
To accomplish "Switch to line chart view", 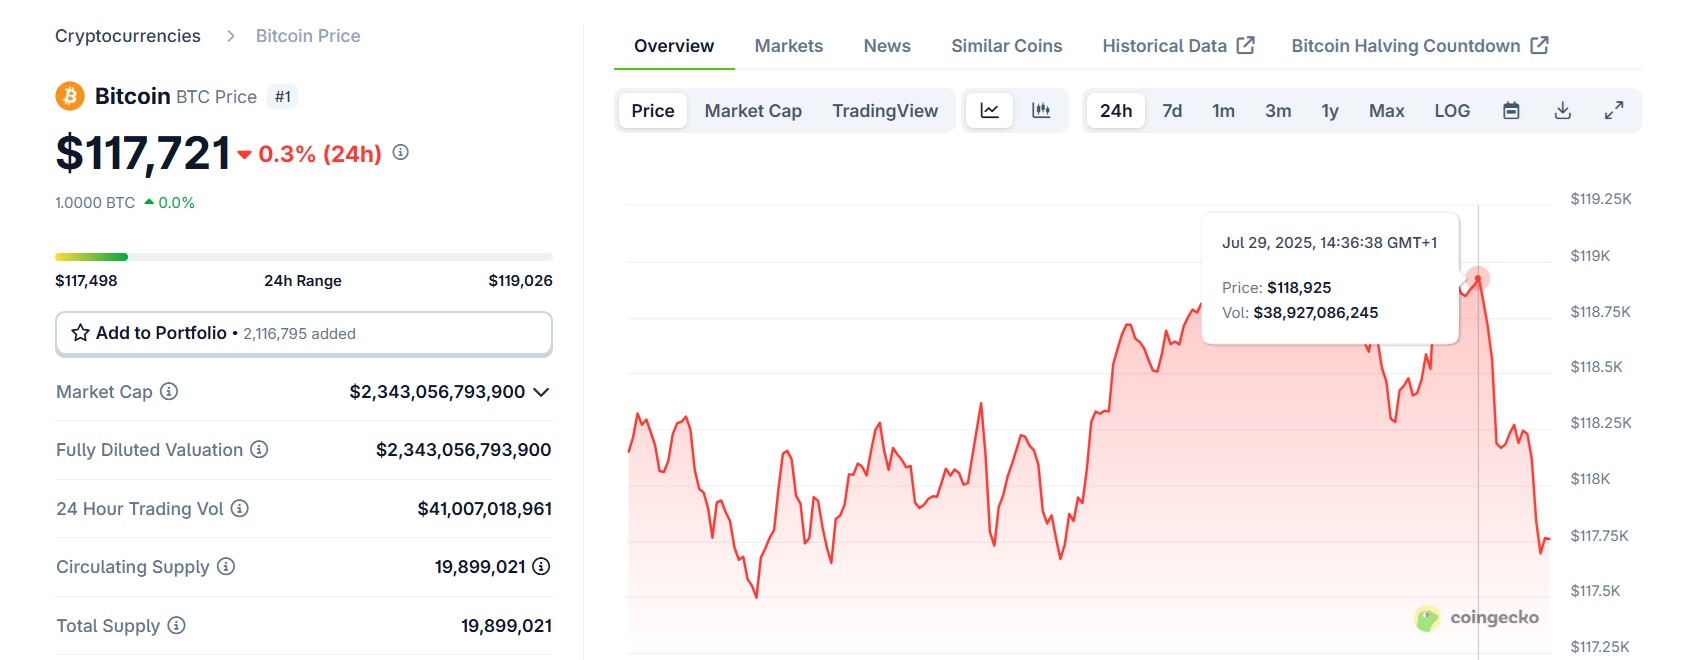I will click(x=989, y=110).
